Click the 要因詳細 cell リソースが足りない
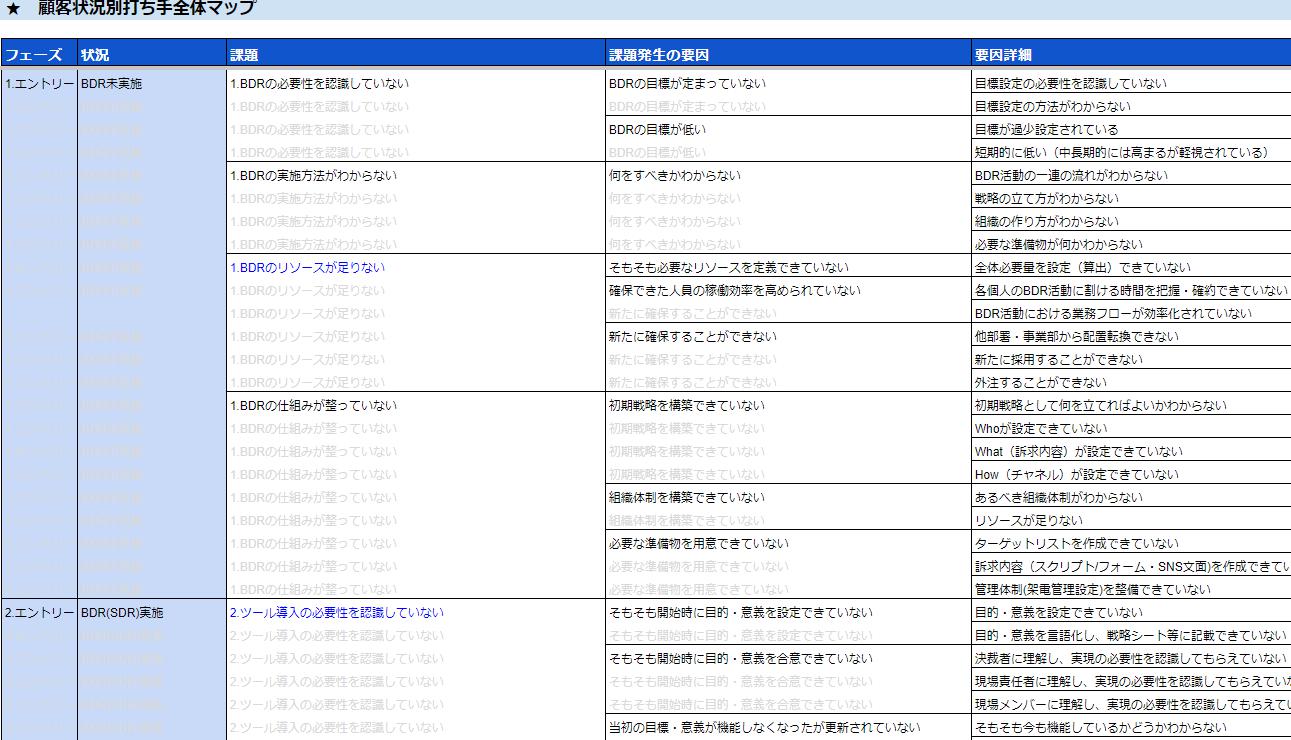 pyautogui.click(x=1131, y=521)
